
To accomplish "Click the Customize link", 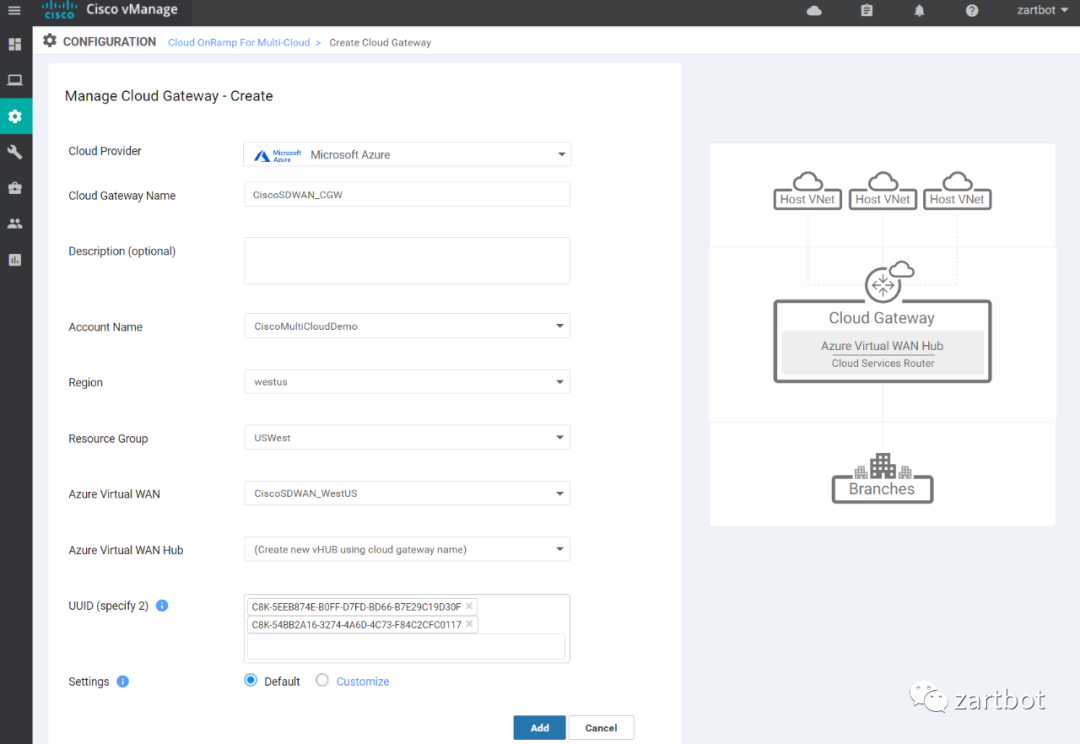I will 362,681.
